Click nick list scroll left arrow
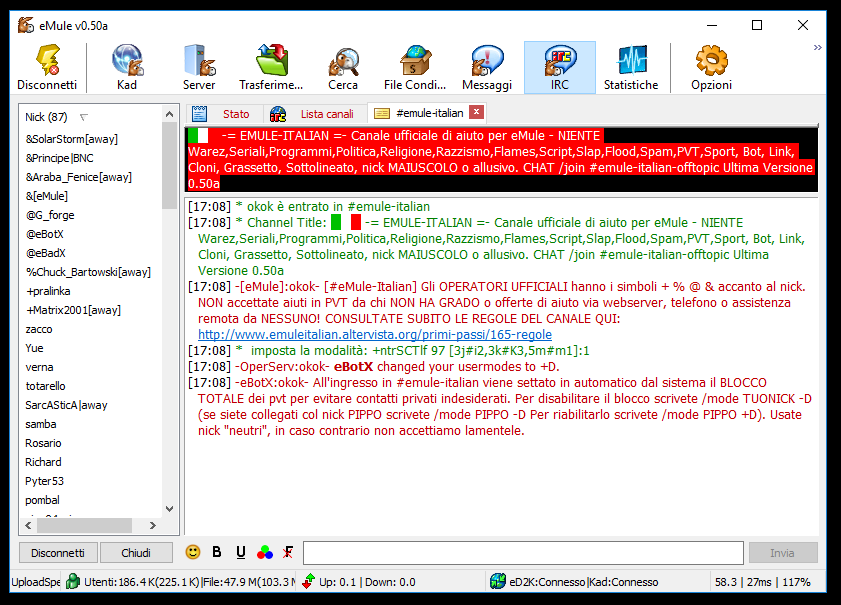 coord(28,526)
